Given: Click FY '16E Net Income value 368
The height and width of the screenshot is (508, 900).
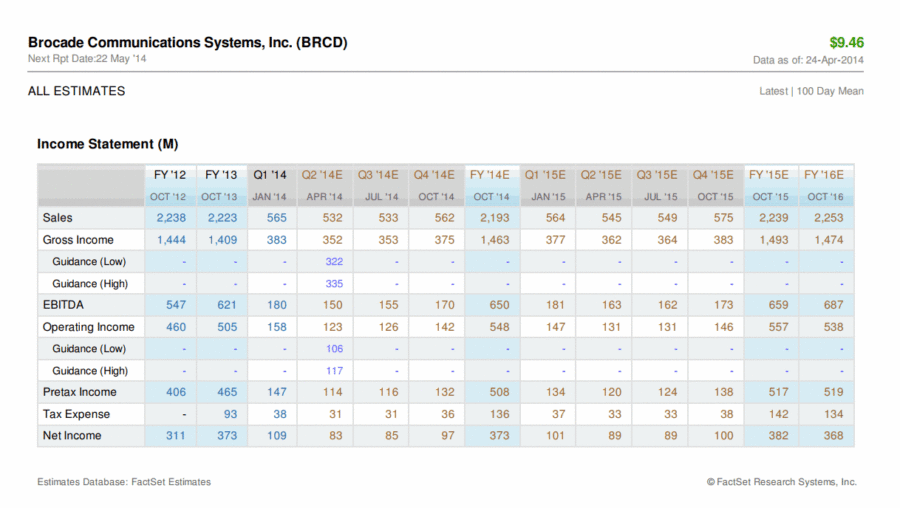Looking at the screenshot, I should coord(833,436).
